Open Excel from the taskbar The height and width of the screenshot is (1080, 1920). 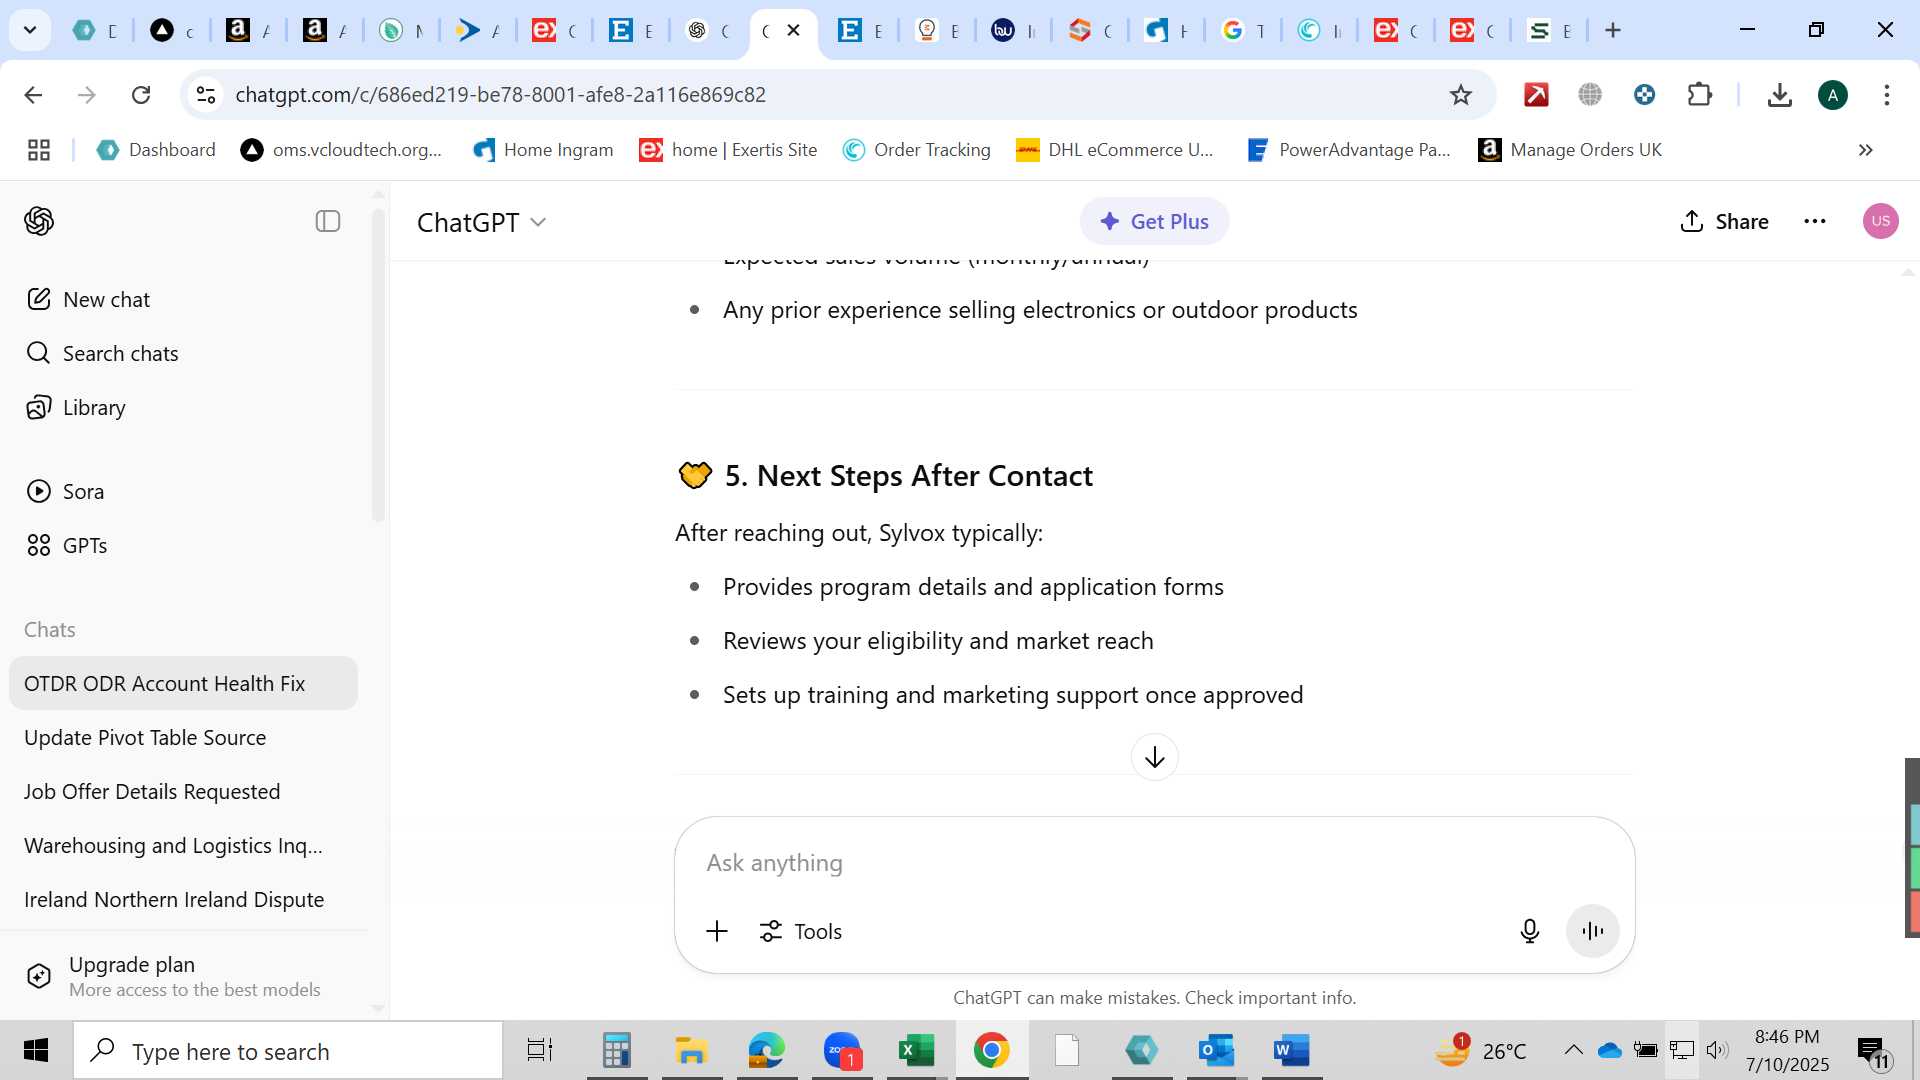click(916, 1050)
